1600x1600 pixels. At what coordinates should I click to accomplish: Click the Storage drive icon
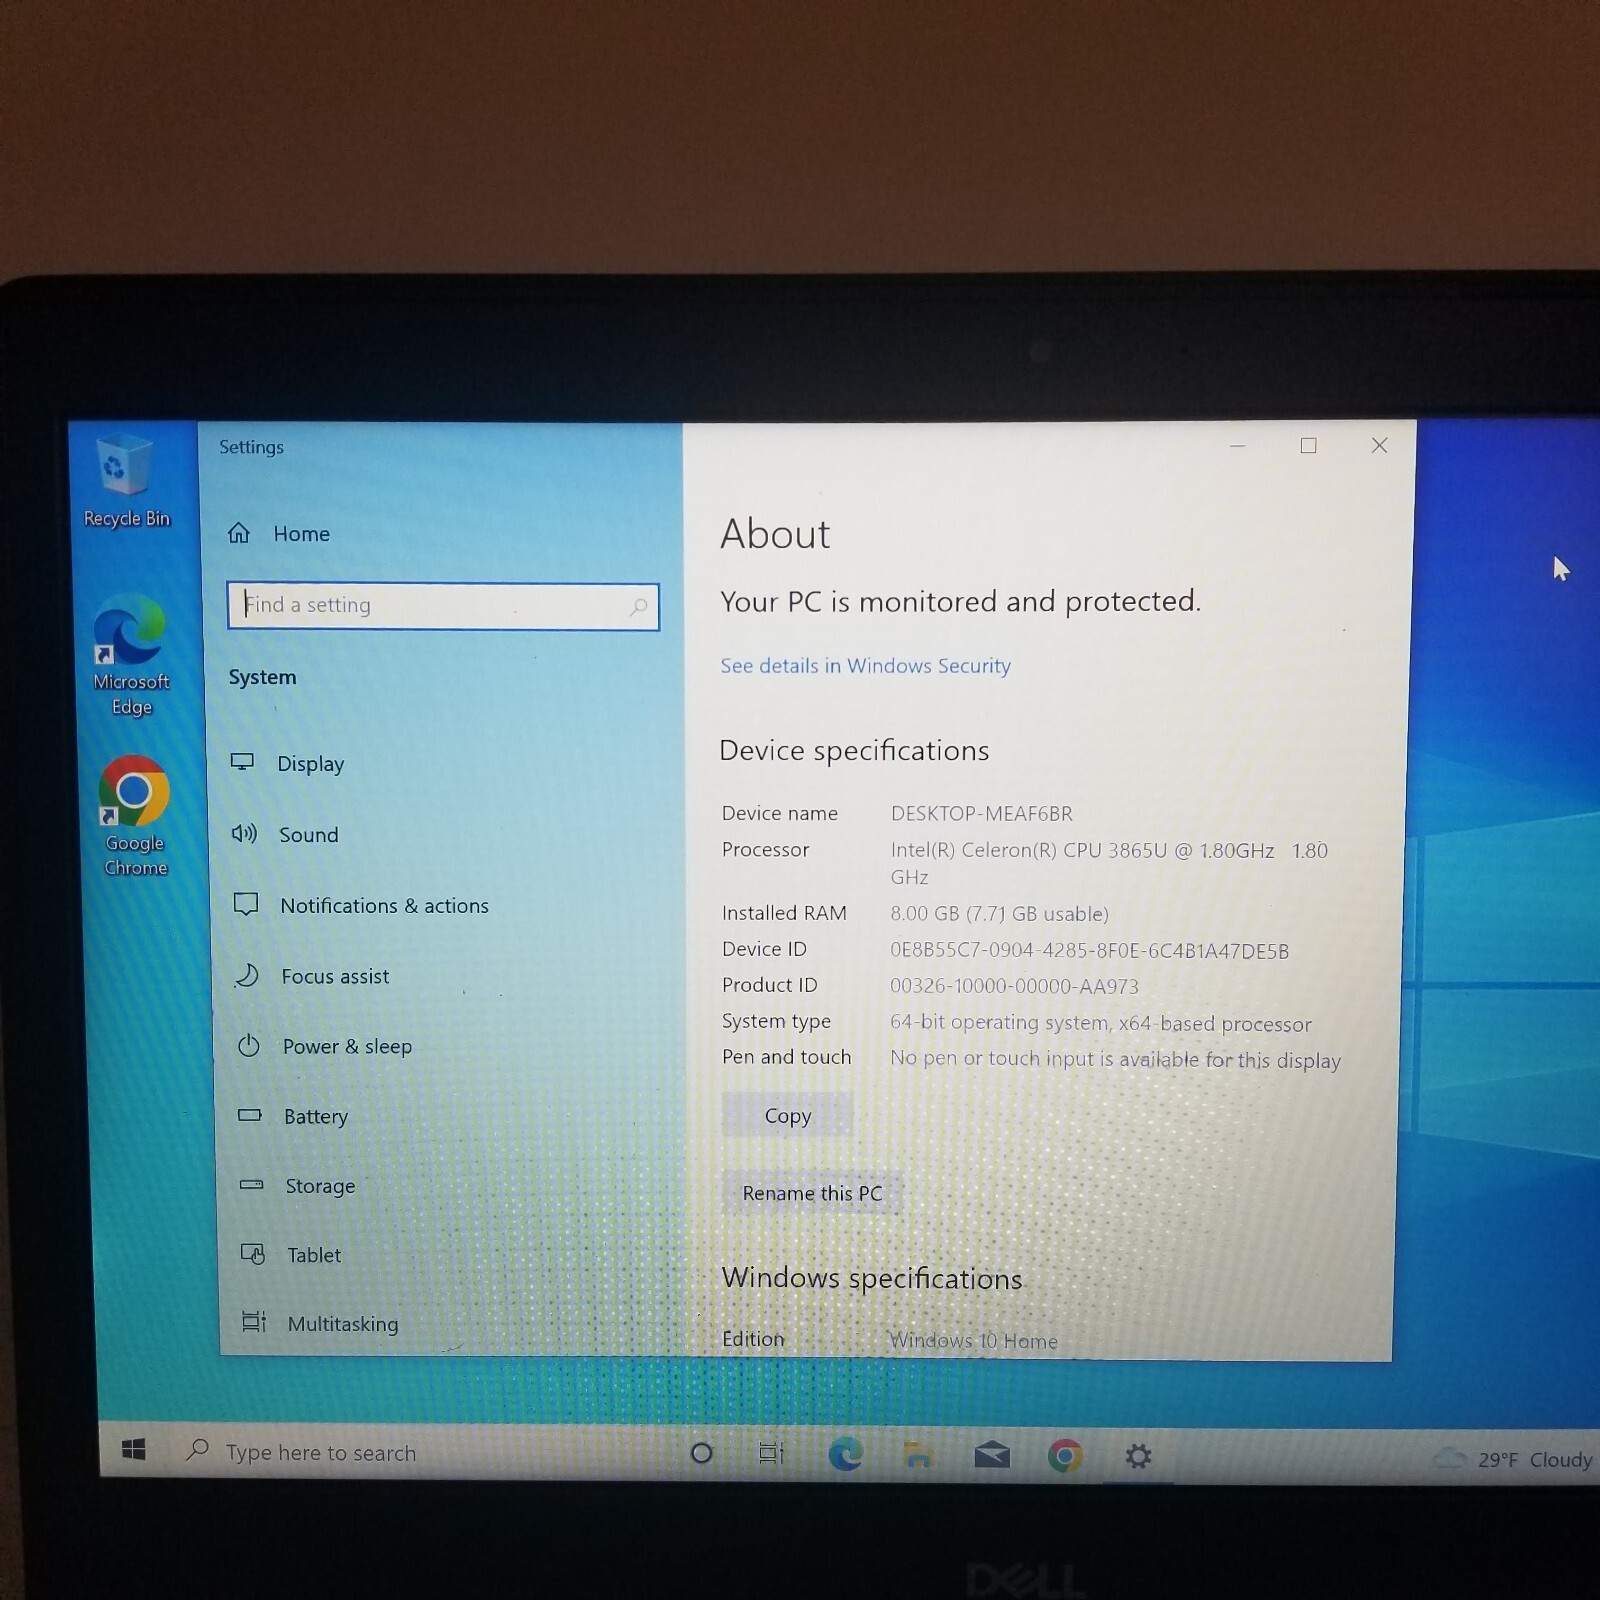pyautogui.click(x=252, y=1185)
